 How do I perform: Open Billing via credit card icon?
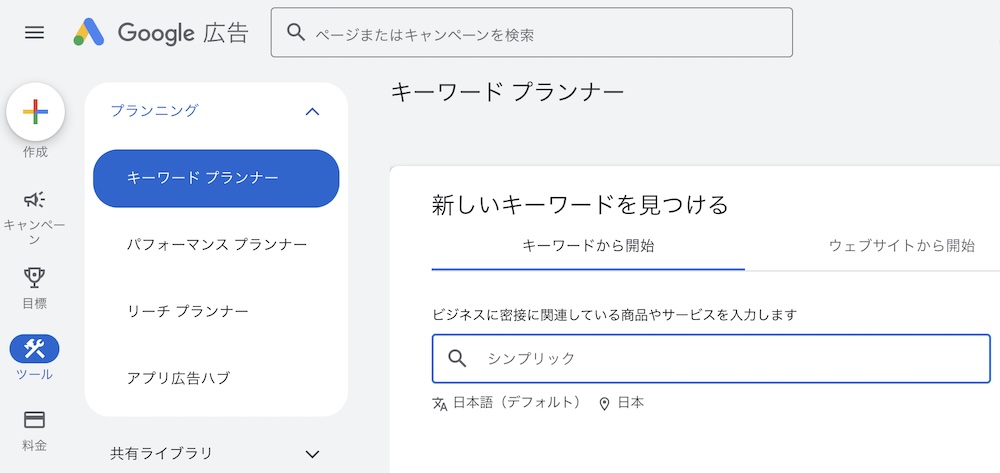click(x=35, y=420)
